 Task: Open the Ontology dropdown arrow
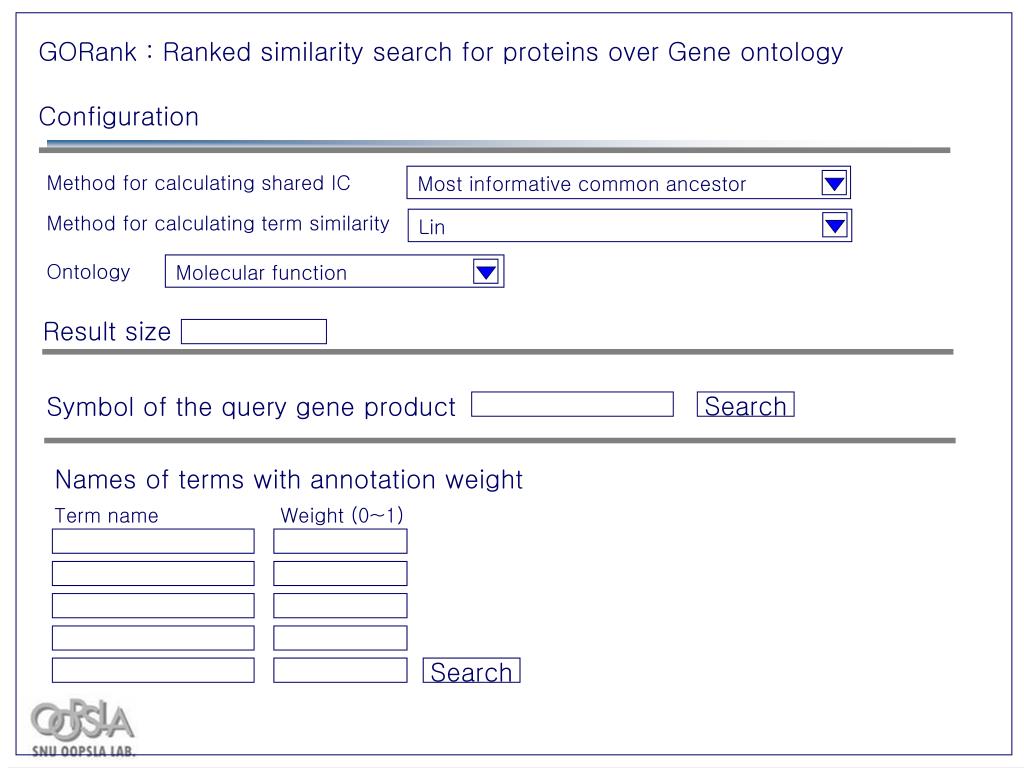pos(486,272)
